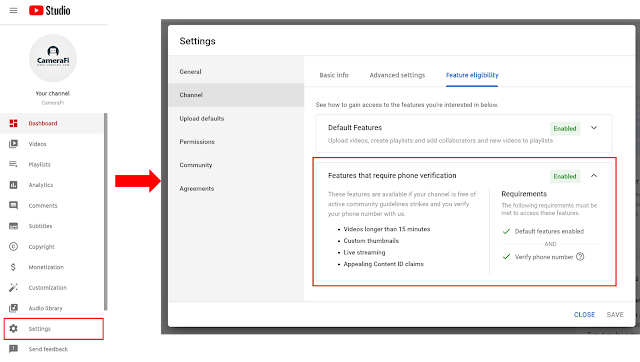Viewport: 640px width, 362px height.
Task: Click the sidebar vertical scrollbar
Action: point(106,211)
